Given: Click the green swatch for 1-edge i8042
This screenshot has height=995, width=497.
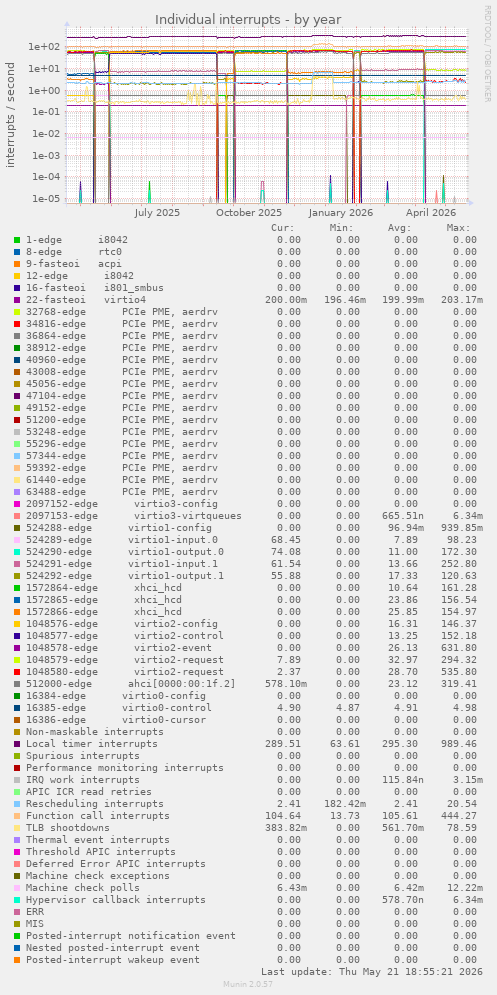Looking at the screenshot, I should (x=17, y=240).
